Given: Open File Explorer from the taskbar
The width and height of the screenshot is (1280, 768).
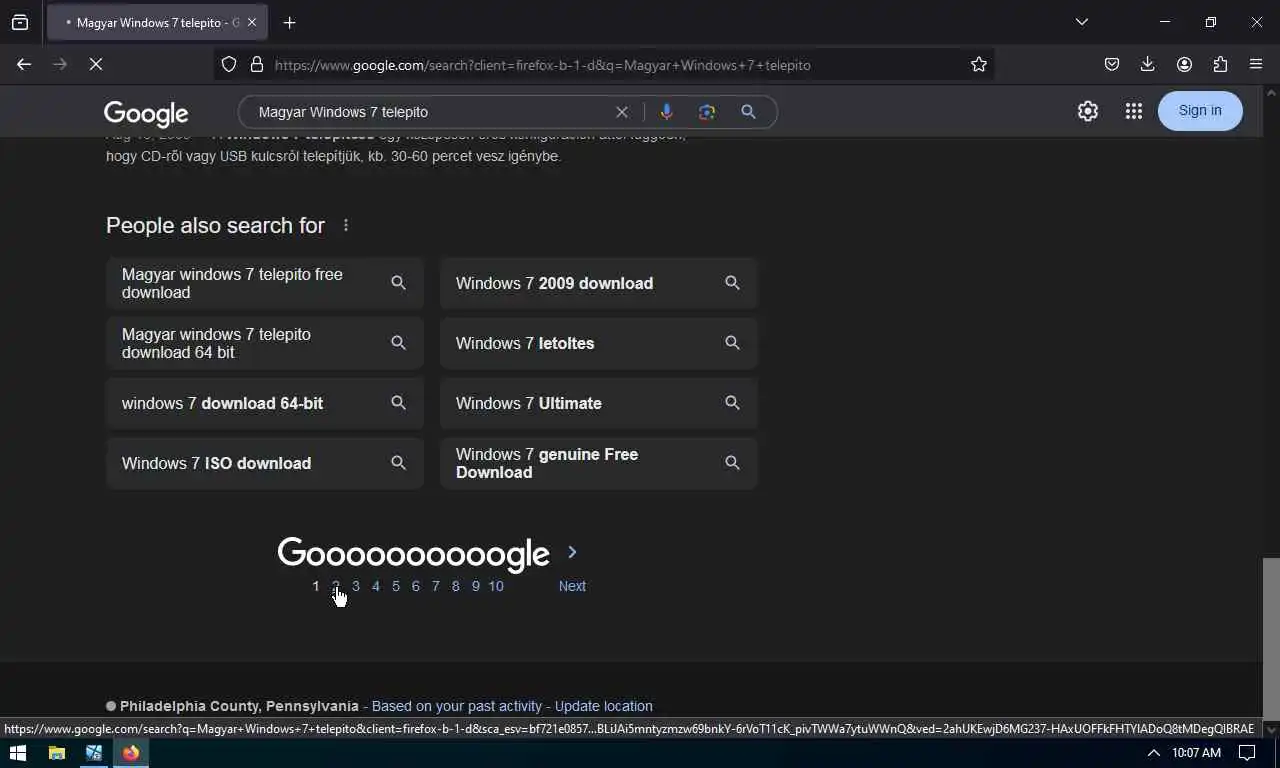Looking at the screenshot, I should (57, 753).
